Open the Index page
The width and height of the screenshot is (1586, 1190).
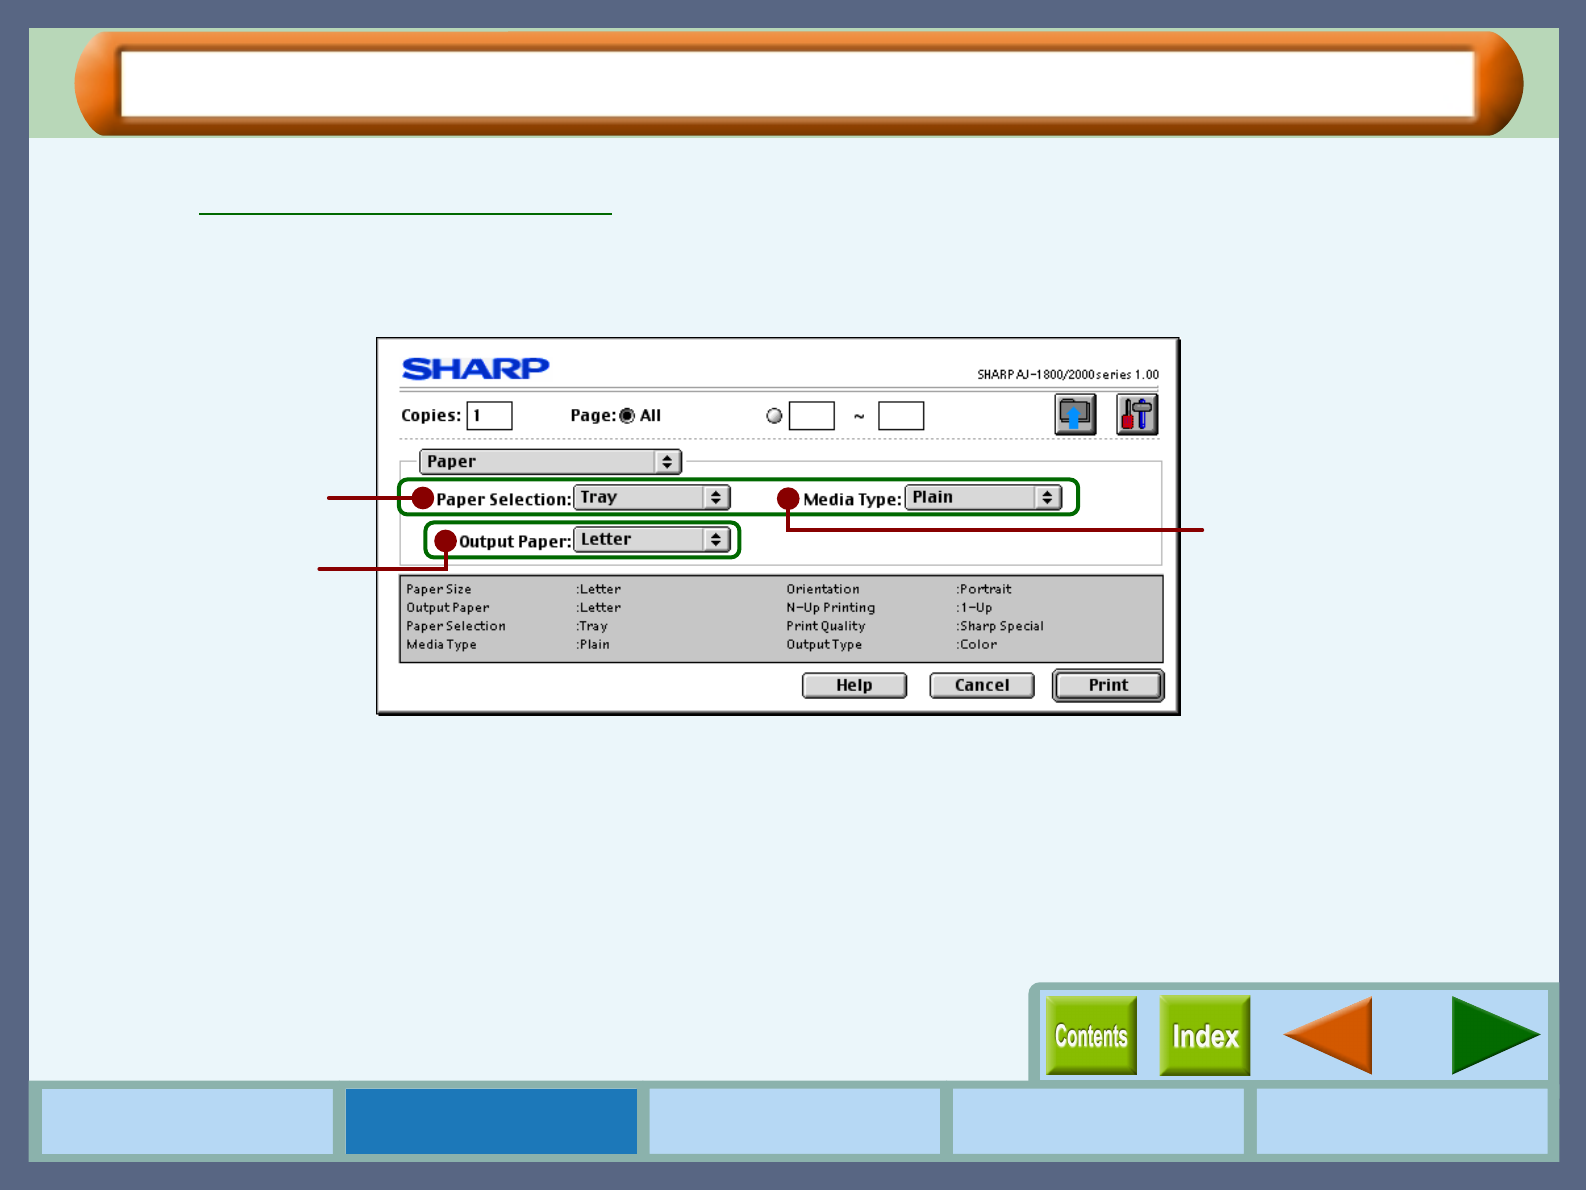pos(1205,1036)
